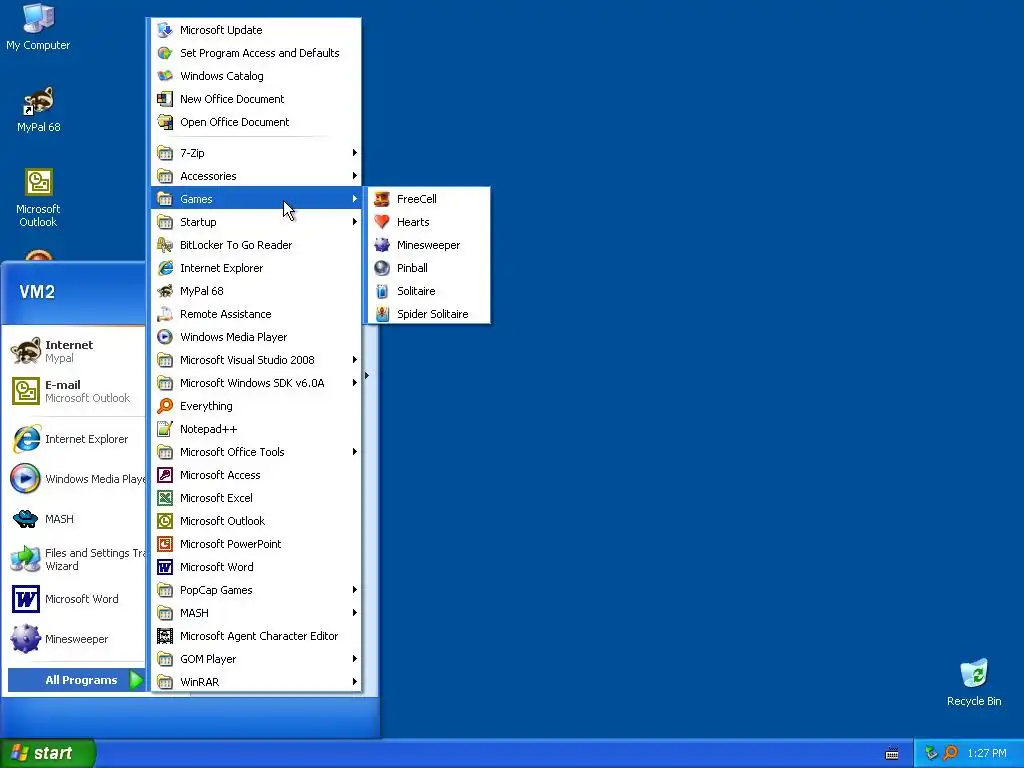
Task: Launch Windows Media Player from programs list
Action: [256, 337]
